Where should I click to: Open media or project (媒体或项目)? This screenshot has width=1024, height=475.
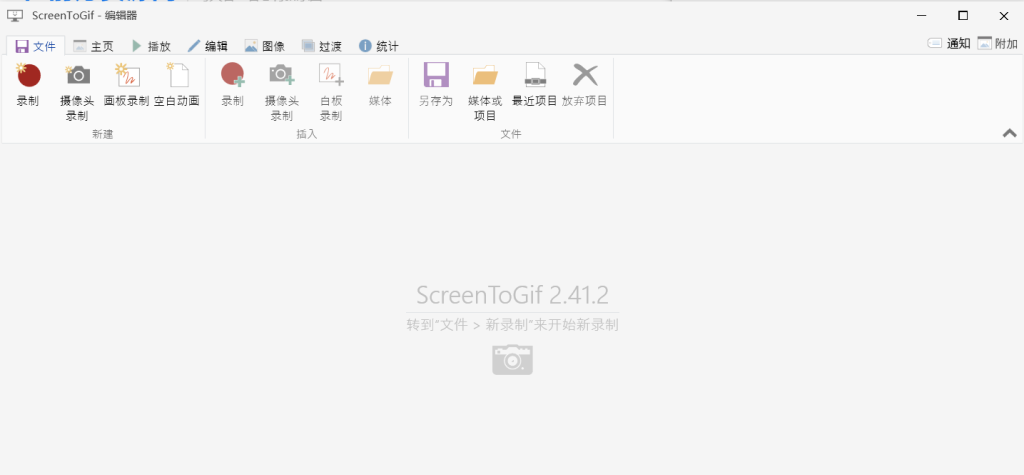coord(485,92)
